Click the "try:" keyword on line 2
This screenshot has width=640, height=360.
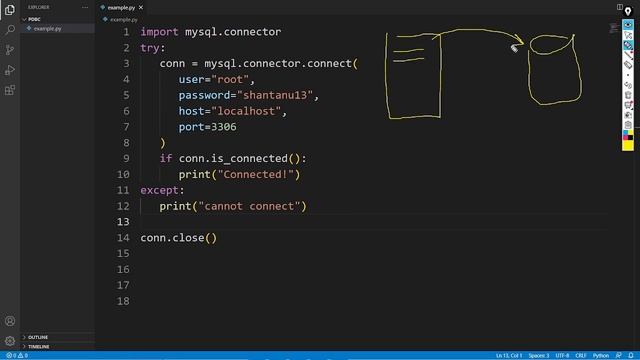tap(153, 48)
